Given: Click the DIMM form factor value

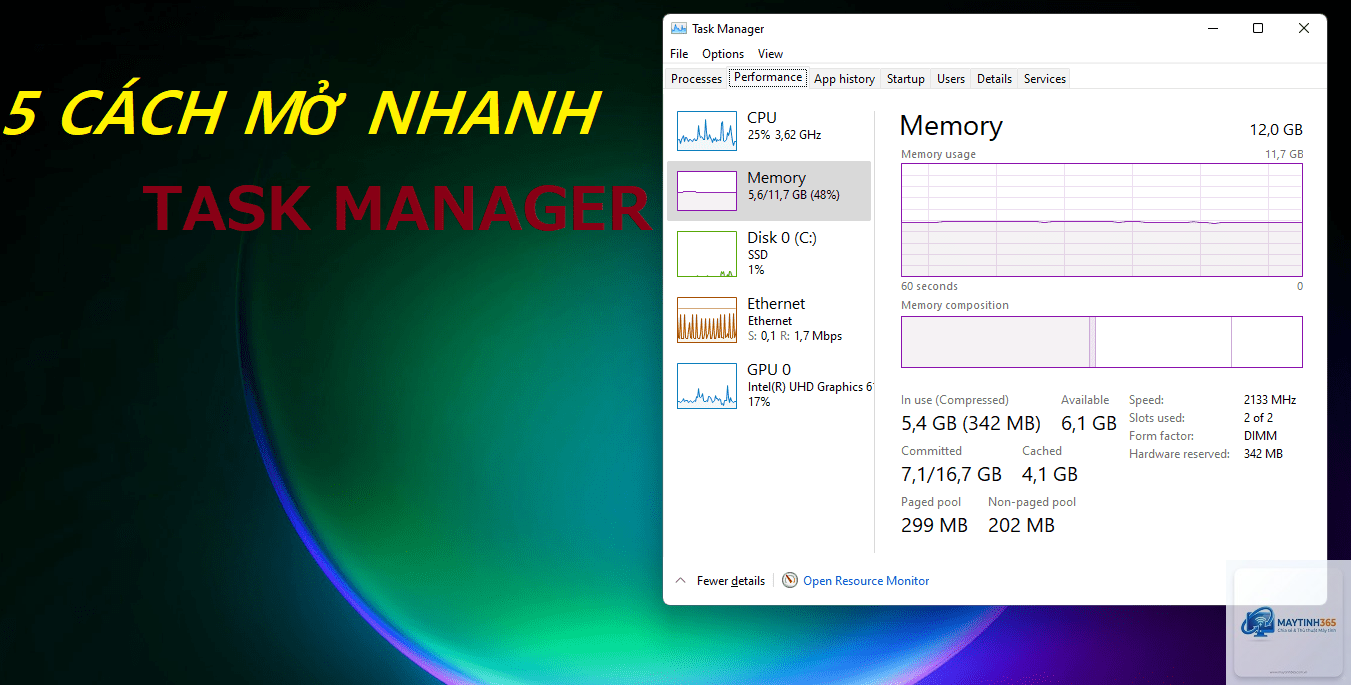Looking at the screenshot, I should point(1260,436).
